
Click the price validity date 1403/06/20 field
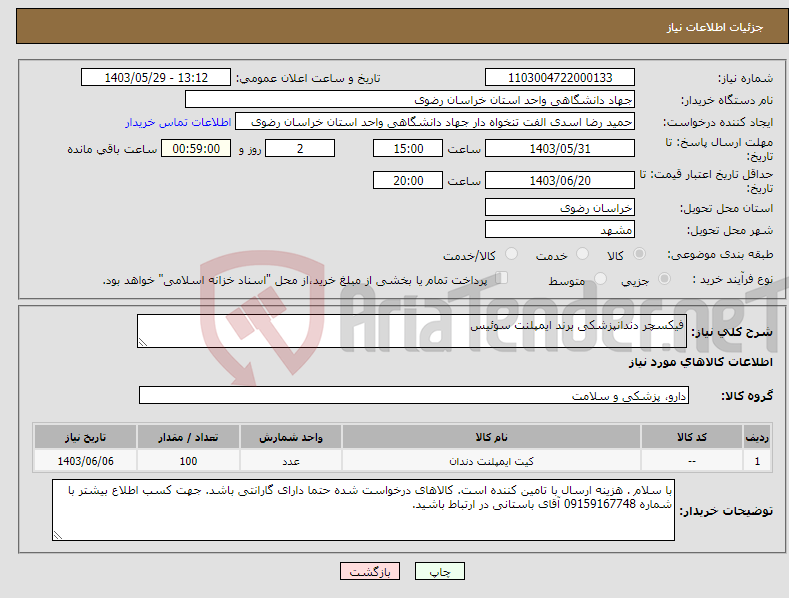560,180
